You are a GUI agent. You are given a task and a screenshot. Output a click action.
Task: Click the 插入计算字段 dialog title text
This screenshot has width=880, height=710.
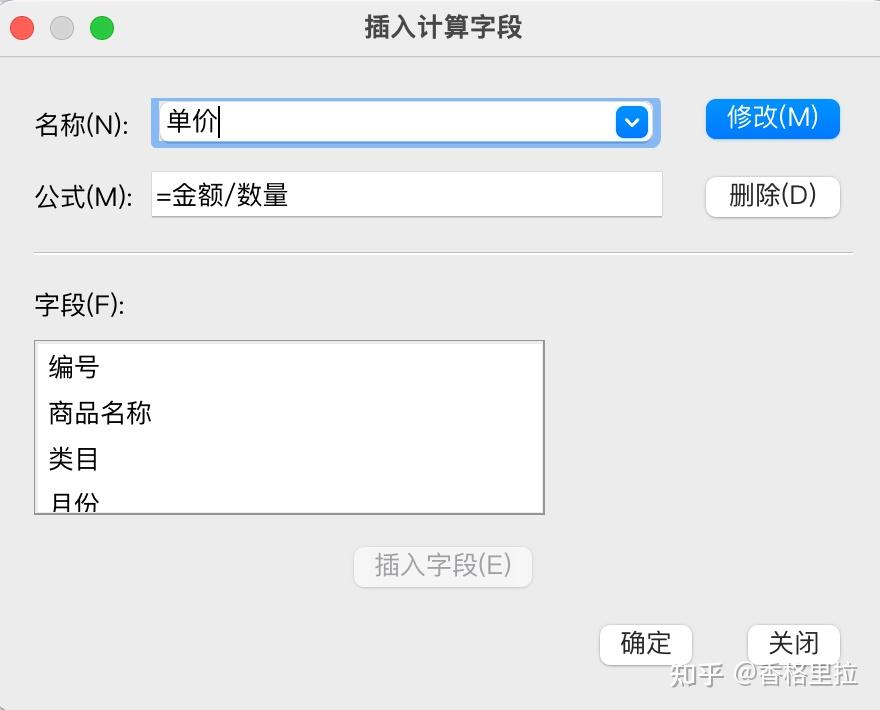point(443,28)
